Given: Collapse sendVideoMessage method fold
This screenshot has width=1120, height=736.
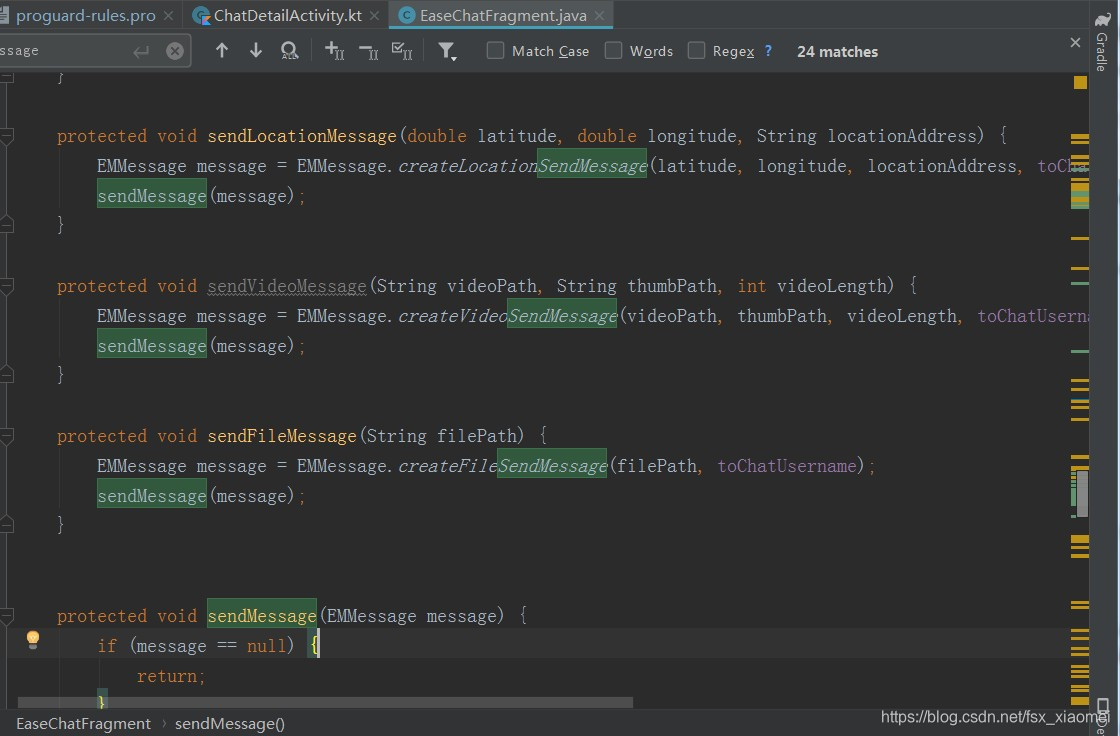Looking at the screenshot, I should click(6, 287).
